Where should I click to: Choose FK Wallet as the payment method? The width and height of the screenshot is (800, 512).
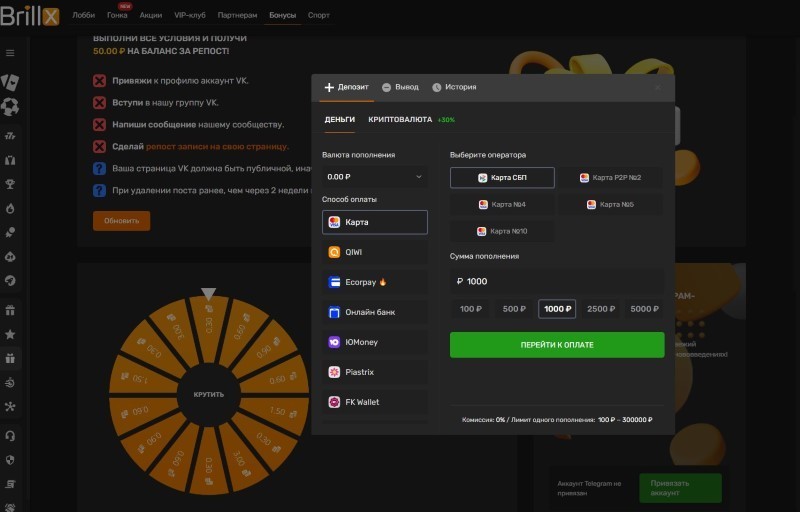point(375,402)
